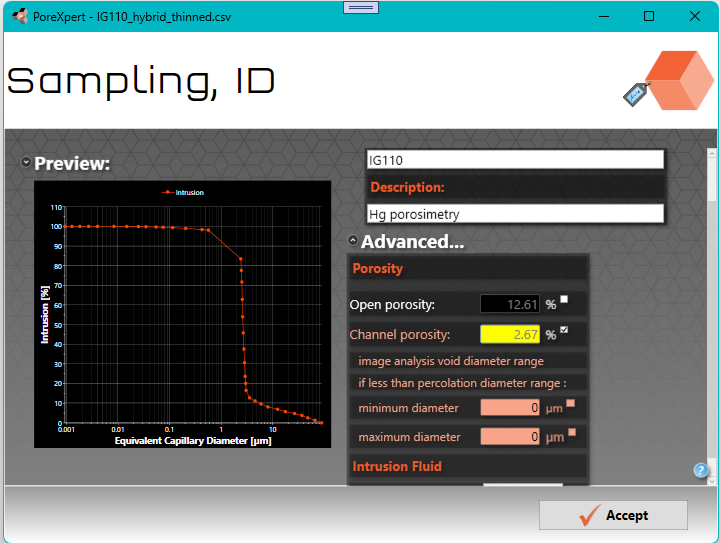Toggle the Open porosity checkbox
The image size is (720, 543).
[x=564, y=299]
